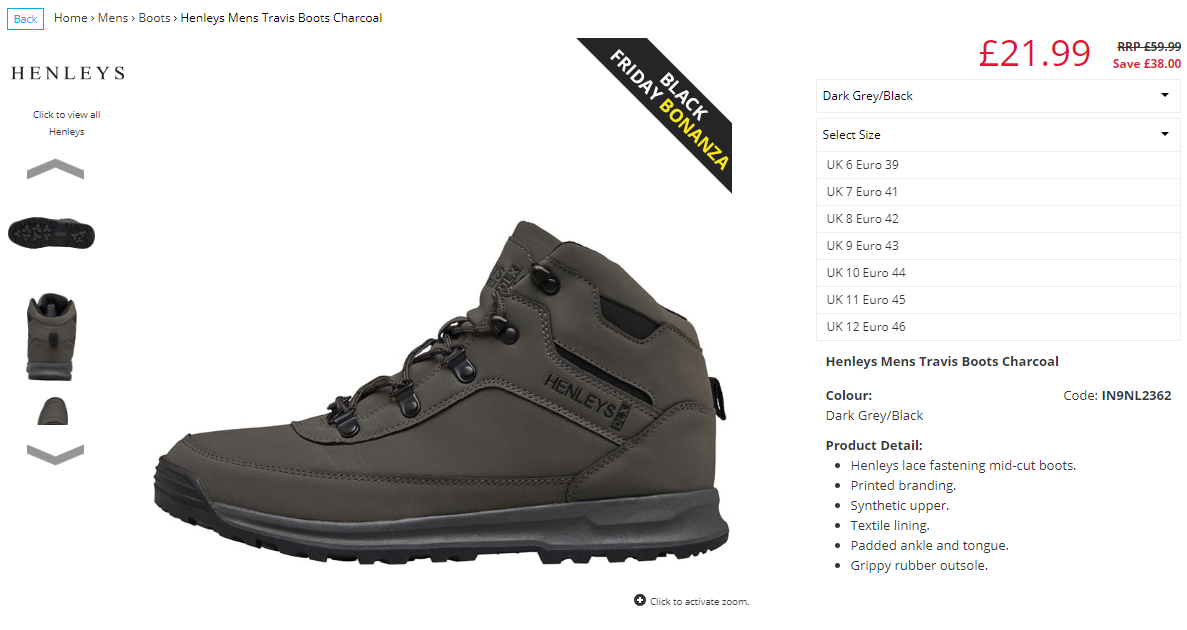The height and width of the screenshot is (630, 1187).
Task: Open the Mens breadcrumb link
Action: click(113, 18)
